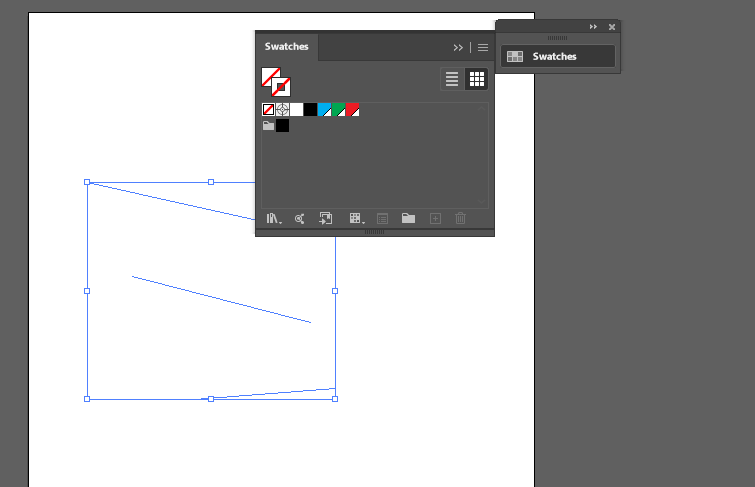The height and width of the screenshot is (487, 755).
Task: Choose the red swatch
Action: (x=352, y=110)
